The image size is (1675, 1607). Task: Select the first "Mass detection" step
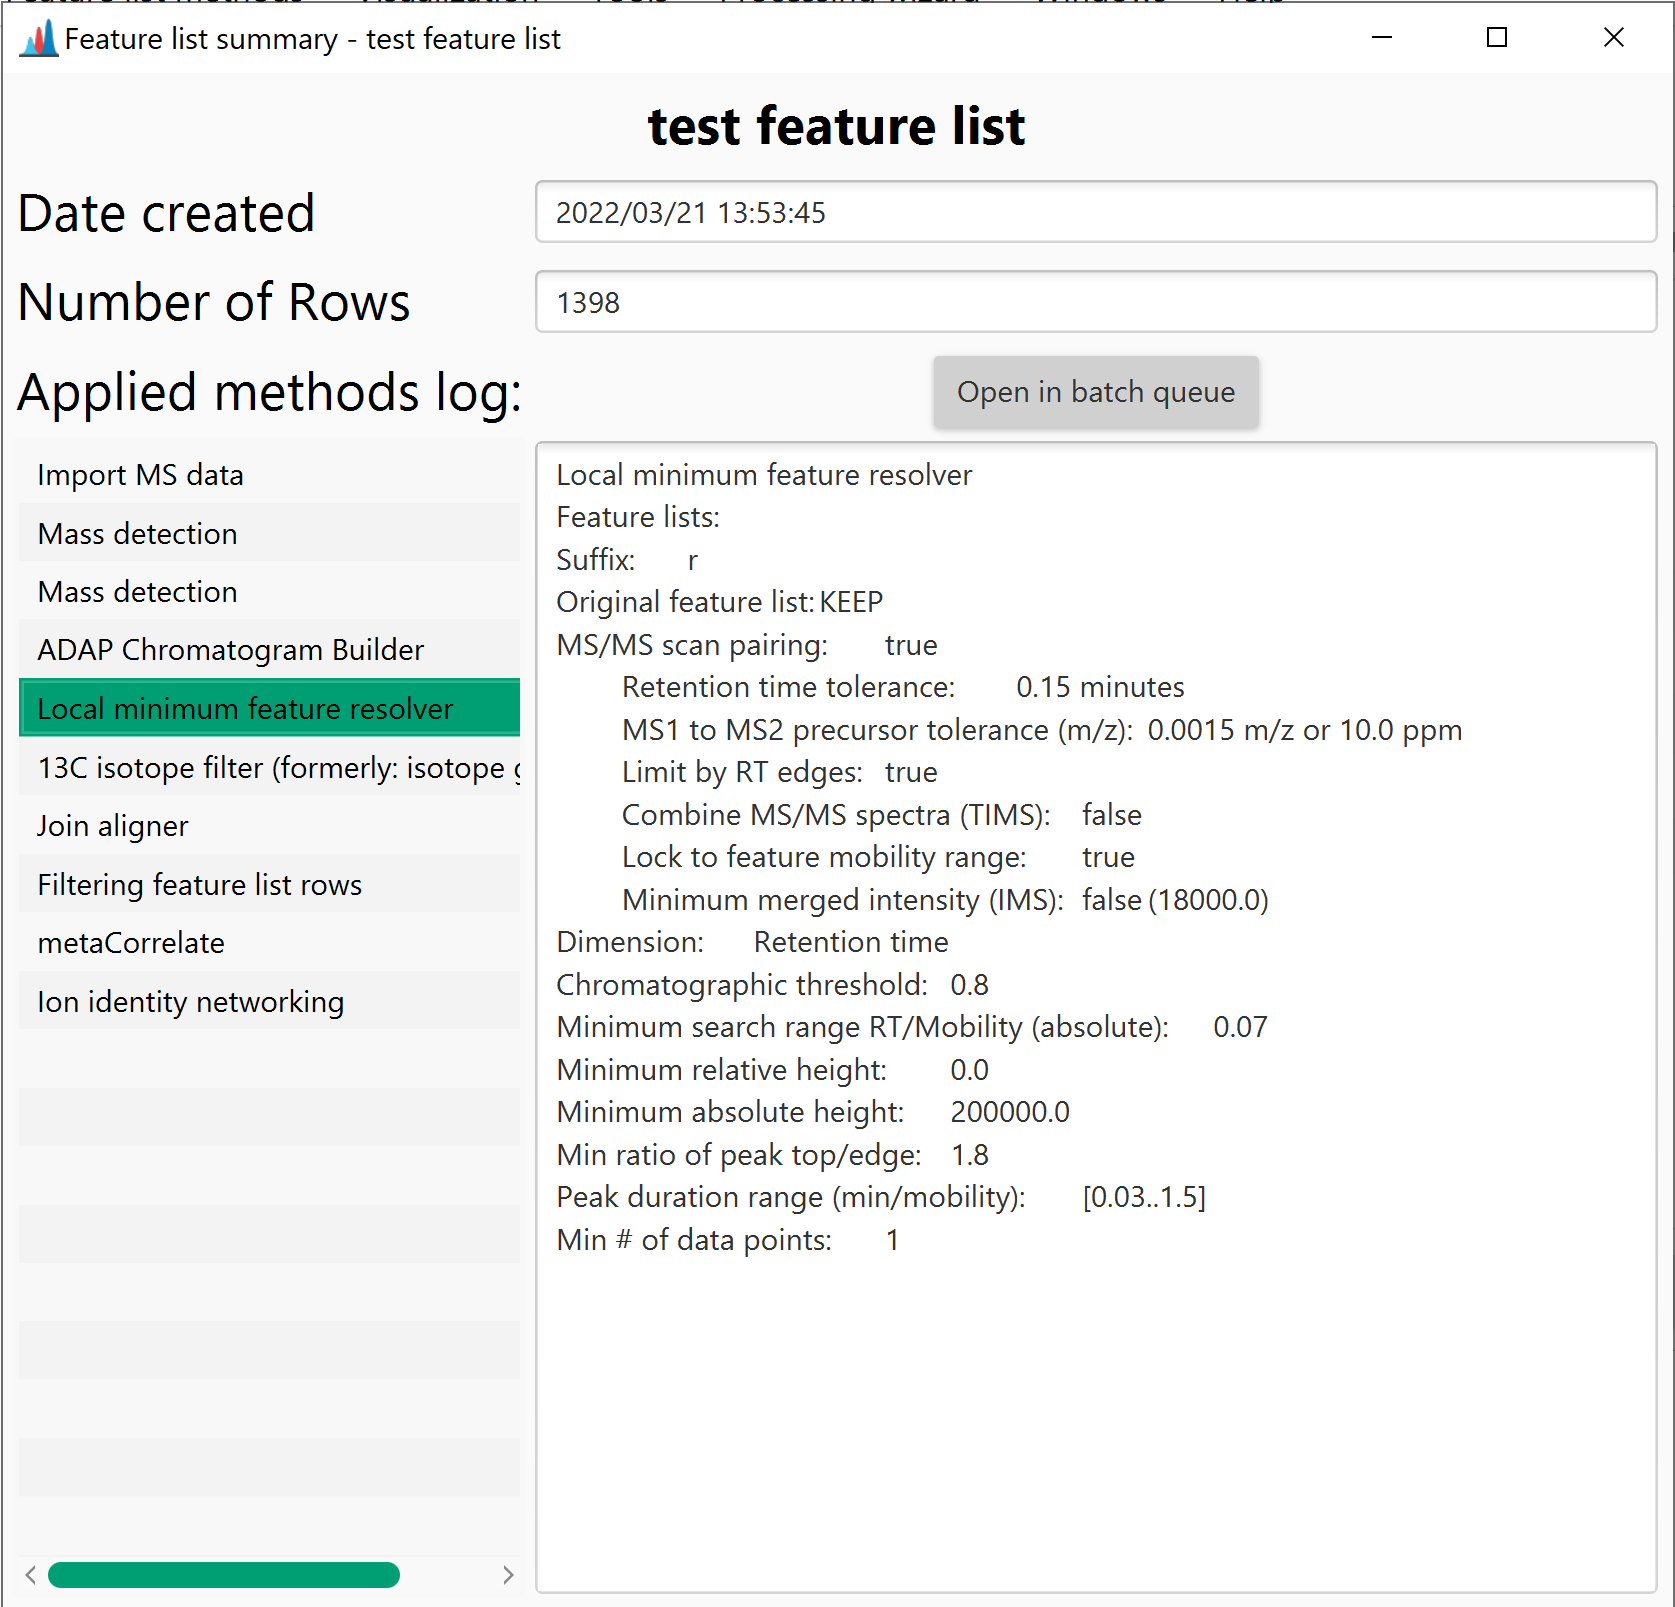(x=137, y=533)
